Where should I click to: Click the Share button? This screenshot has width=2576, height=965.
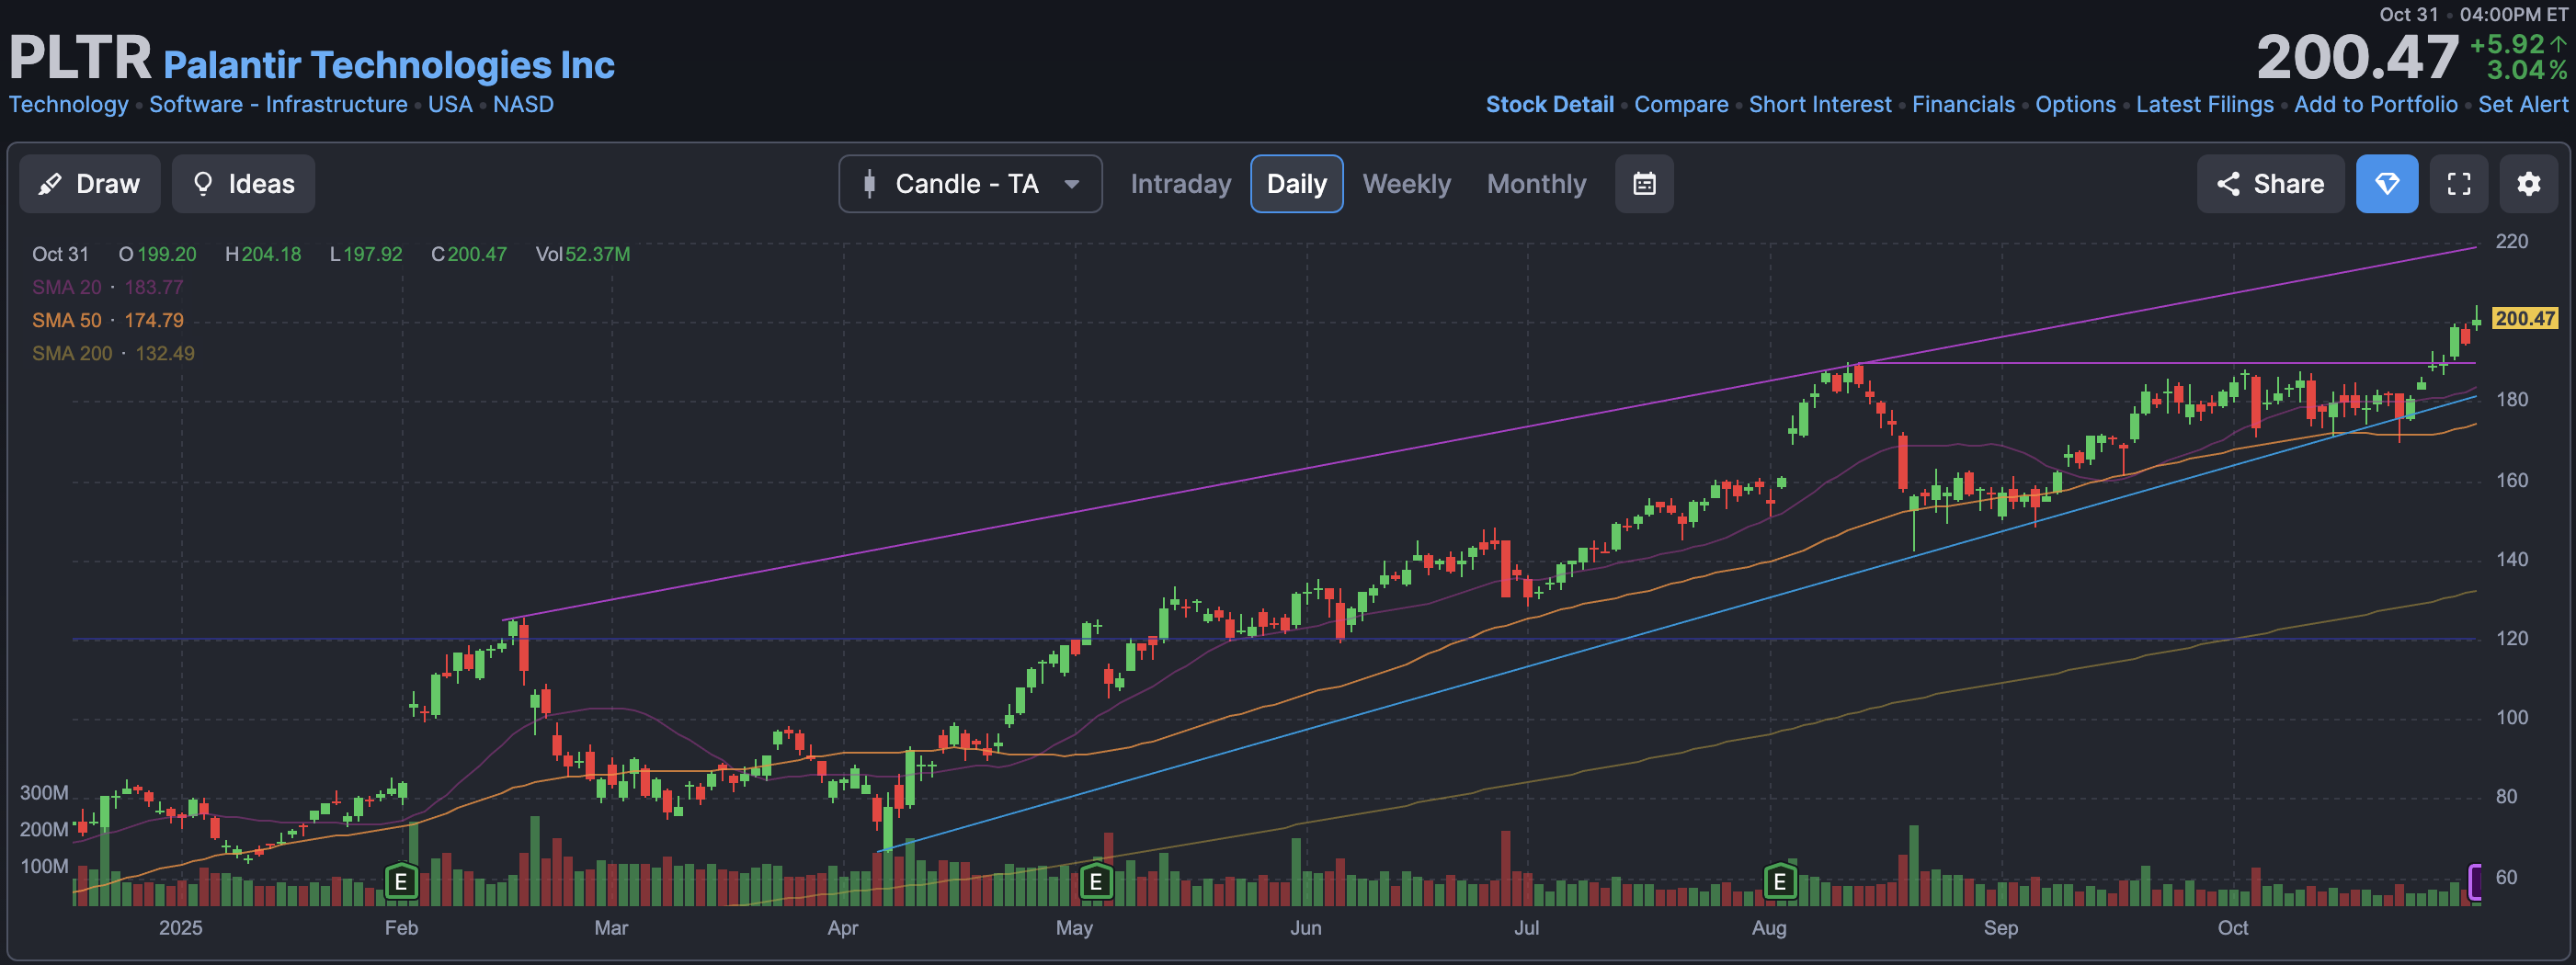pyautogui.click(x=2270, y=184)
